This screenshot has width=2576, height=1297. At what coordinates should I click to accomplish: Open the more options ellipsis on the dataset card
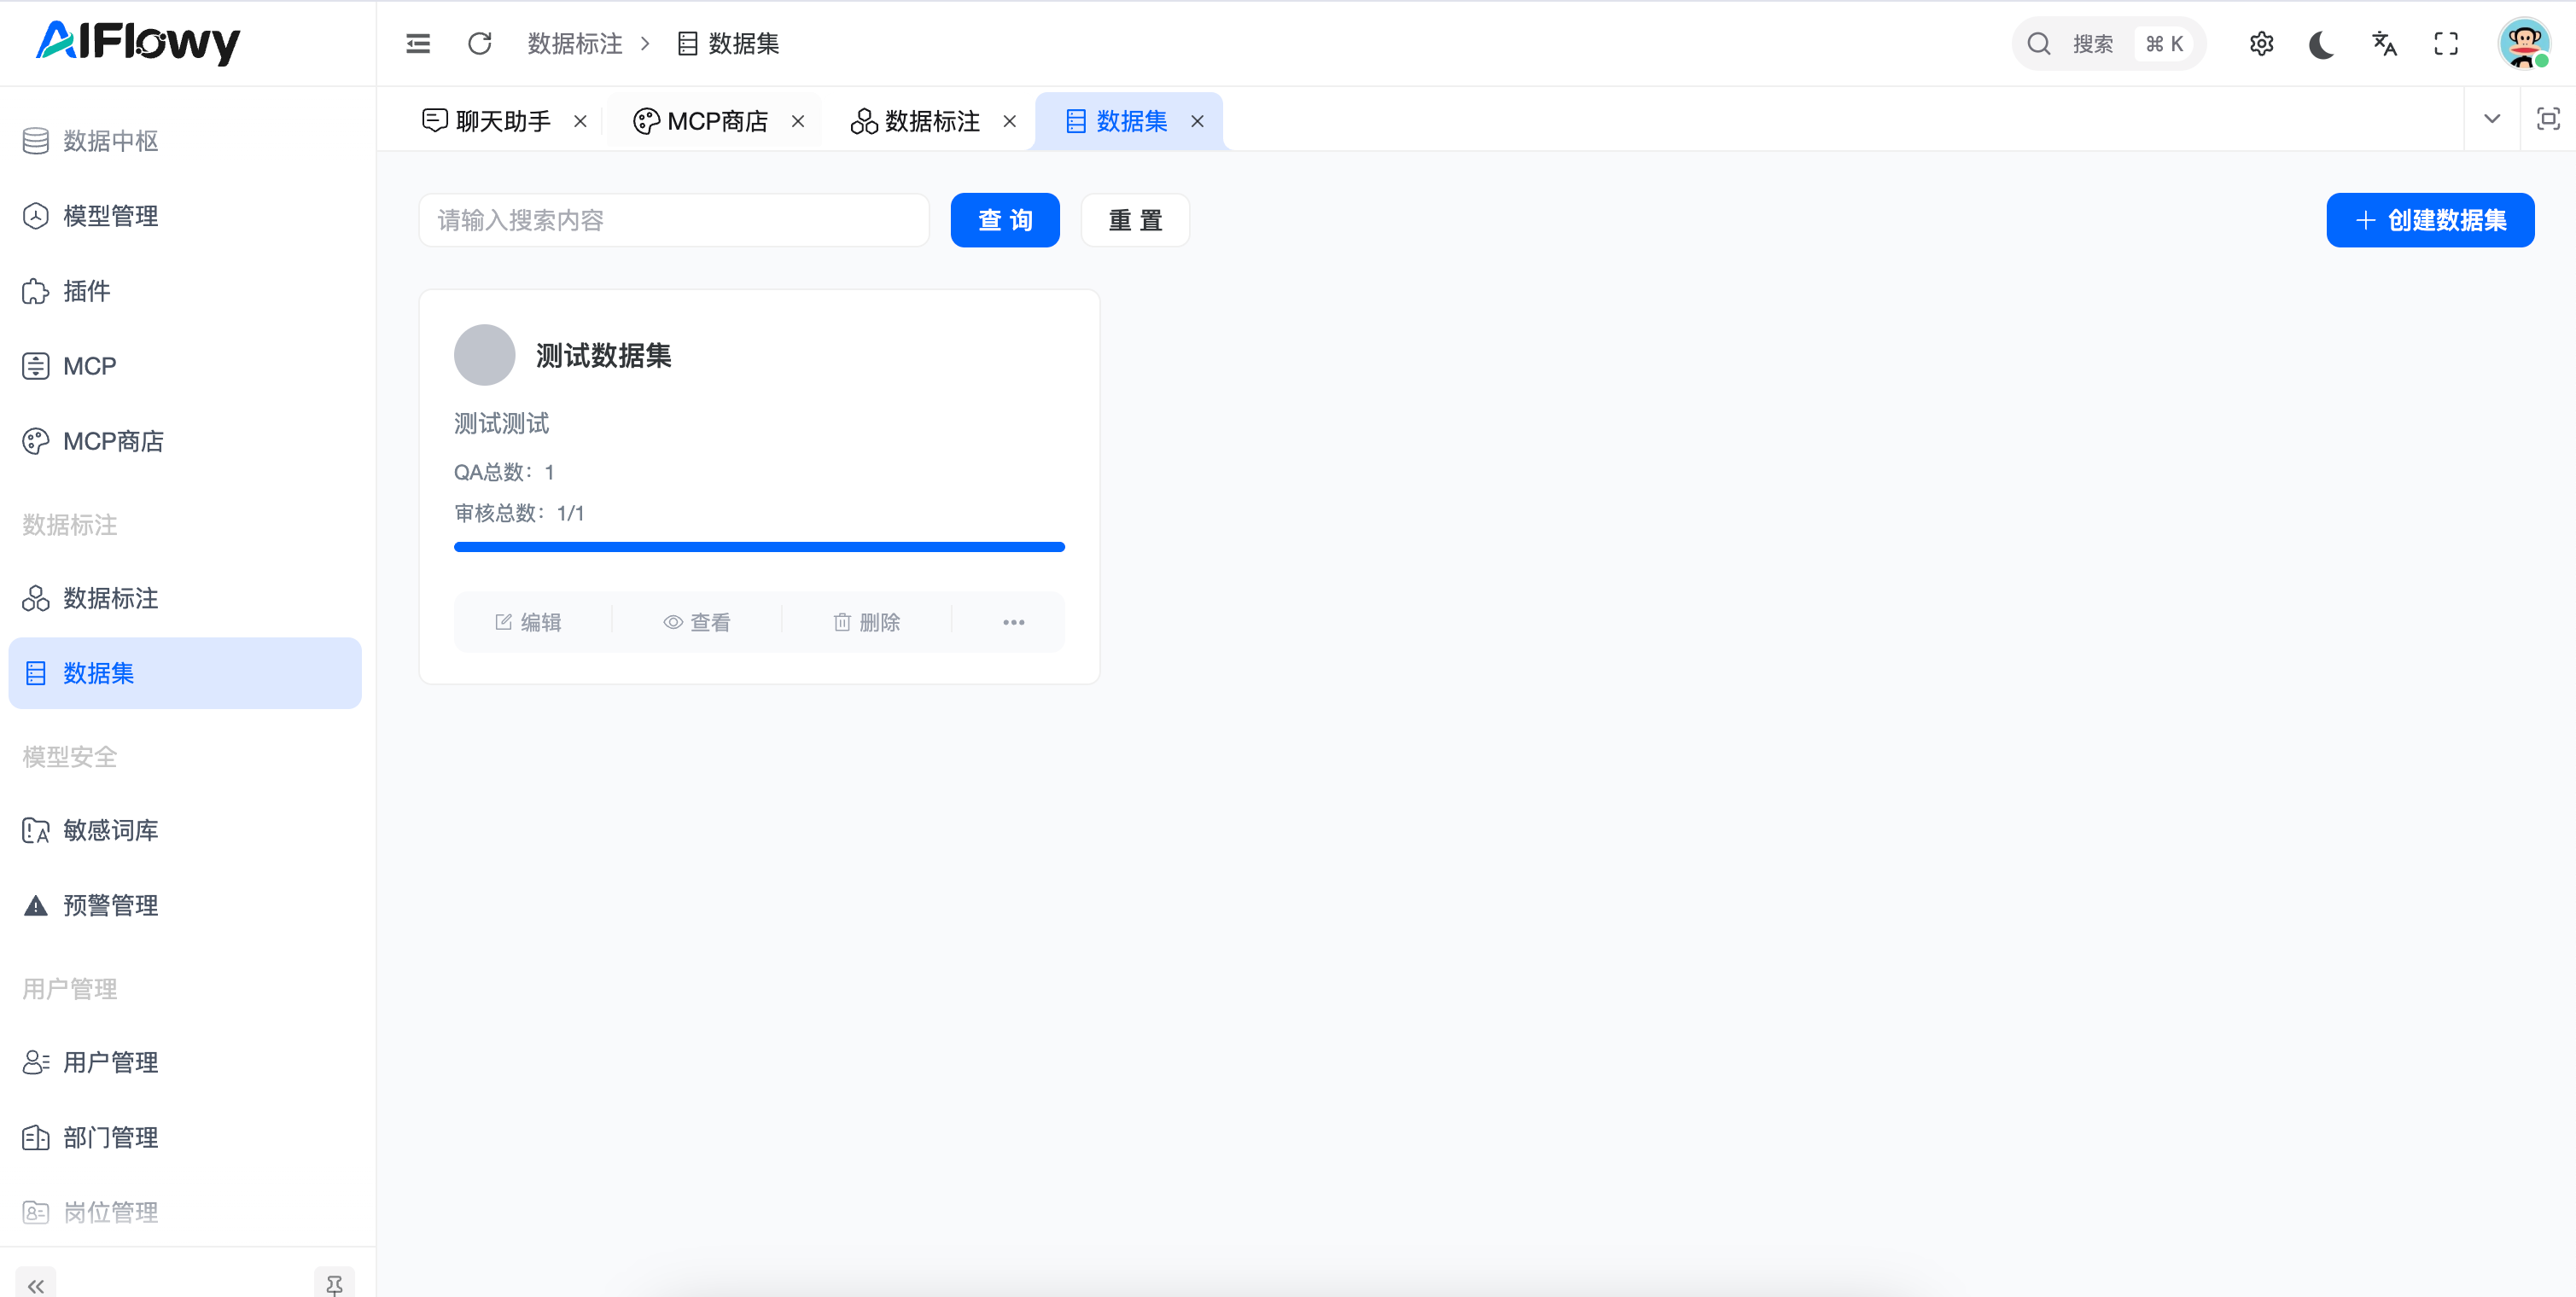pyautogui.click(x=1013, y=622)
